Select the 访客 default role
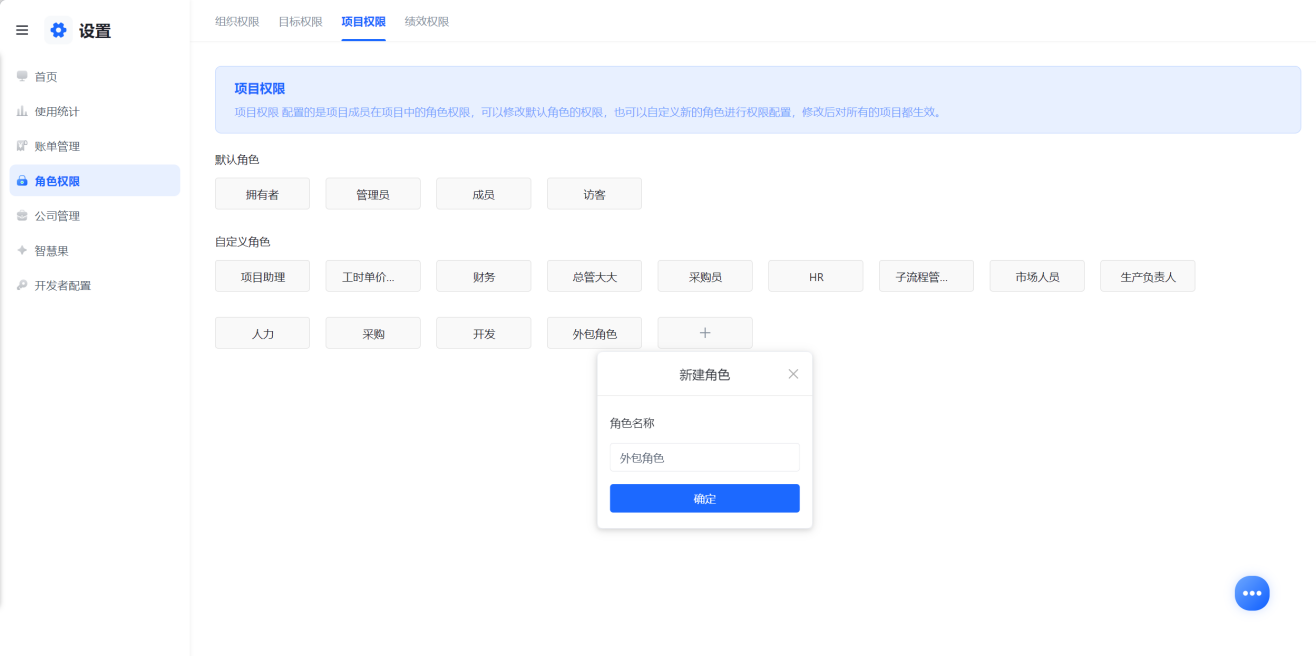 [x=594, y=194]
